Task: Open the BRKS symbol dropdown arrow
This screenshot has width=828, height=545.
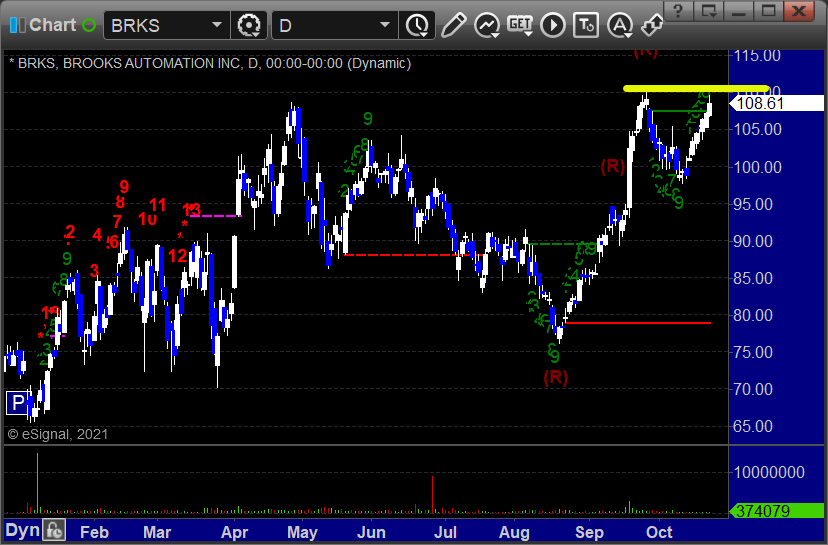Action: [217, 25]
